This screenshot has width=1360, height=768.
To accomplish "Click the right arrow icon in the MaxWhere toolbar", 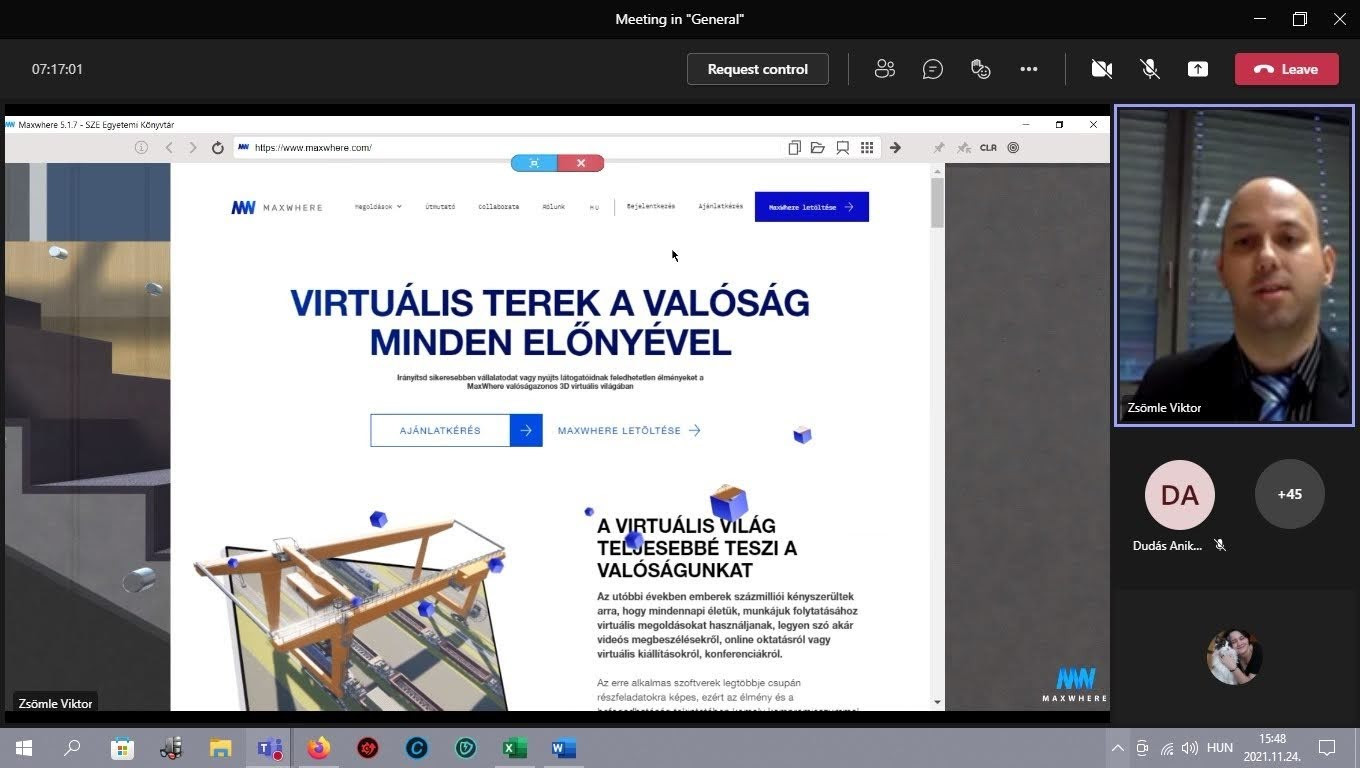I will [895, 147].
